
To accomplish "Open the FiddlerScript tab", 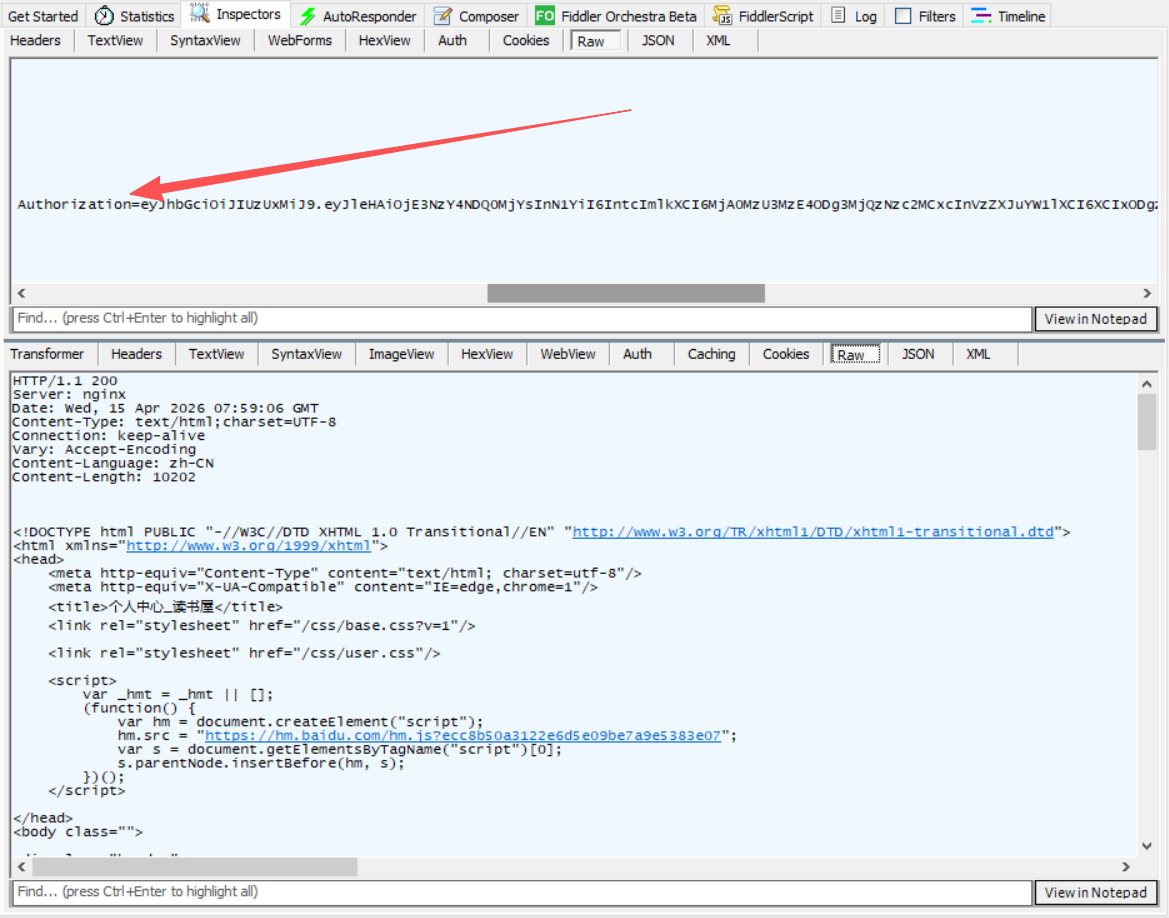I will (763, 16).
